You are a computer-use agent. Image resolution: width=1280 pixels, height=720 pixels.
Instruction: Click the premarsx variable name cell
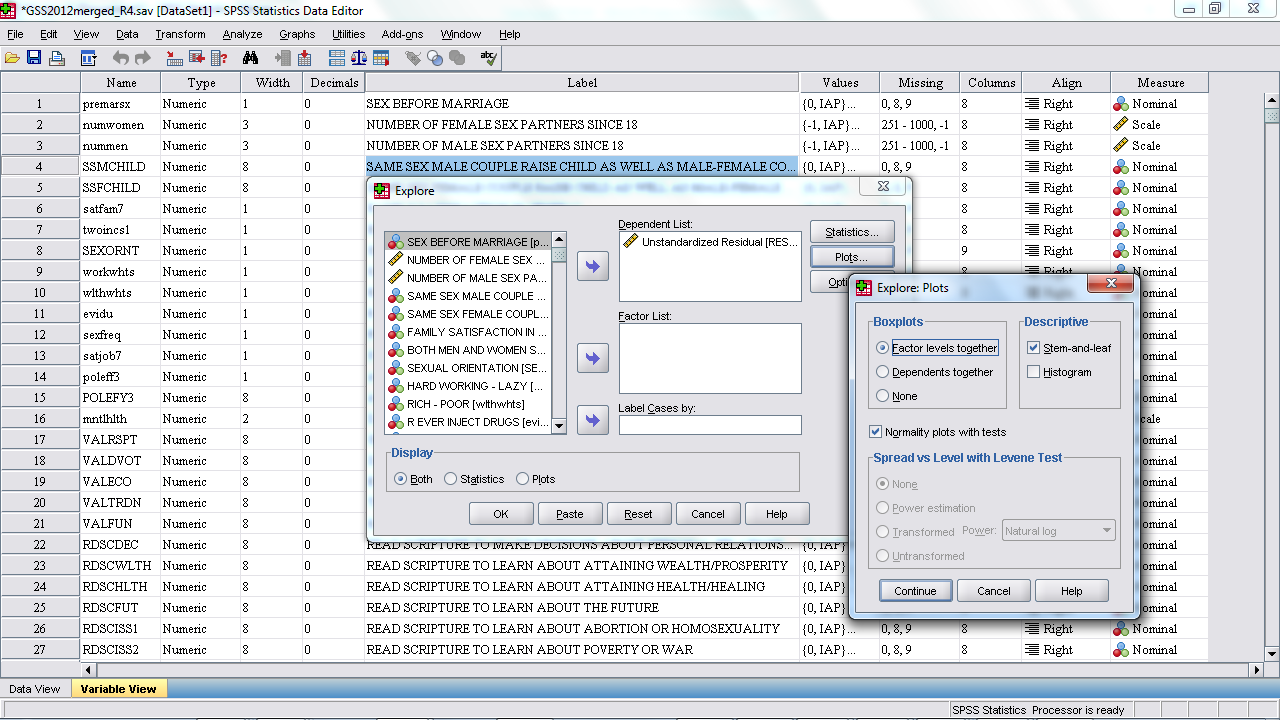[x=120, y=104]
